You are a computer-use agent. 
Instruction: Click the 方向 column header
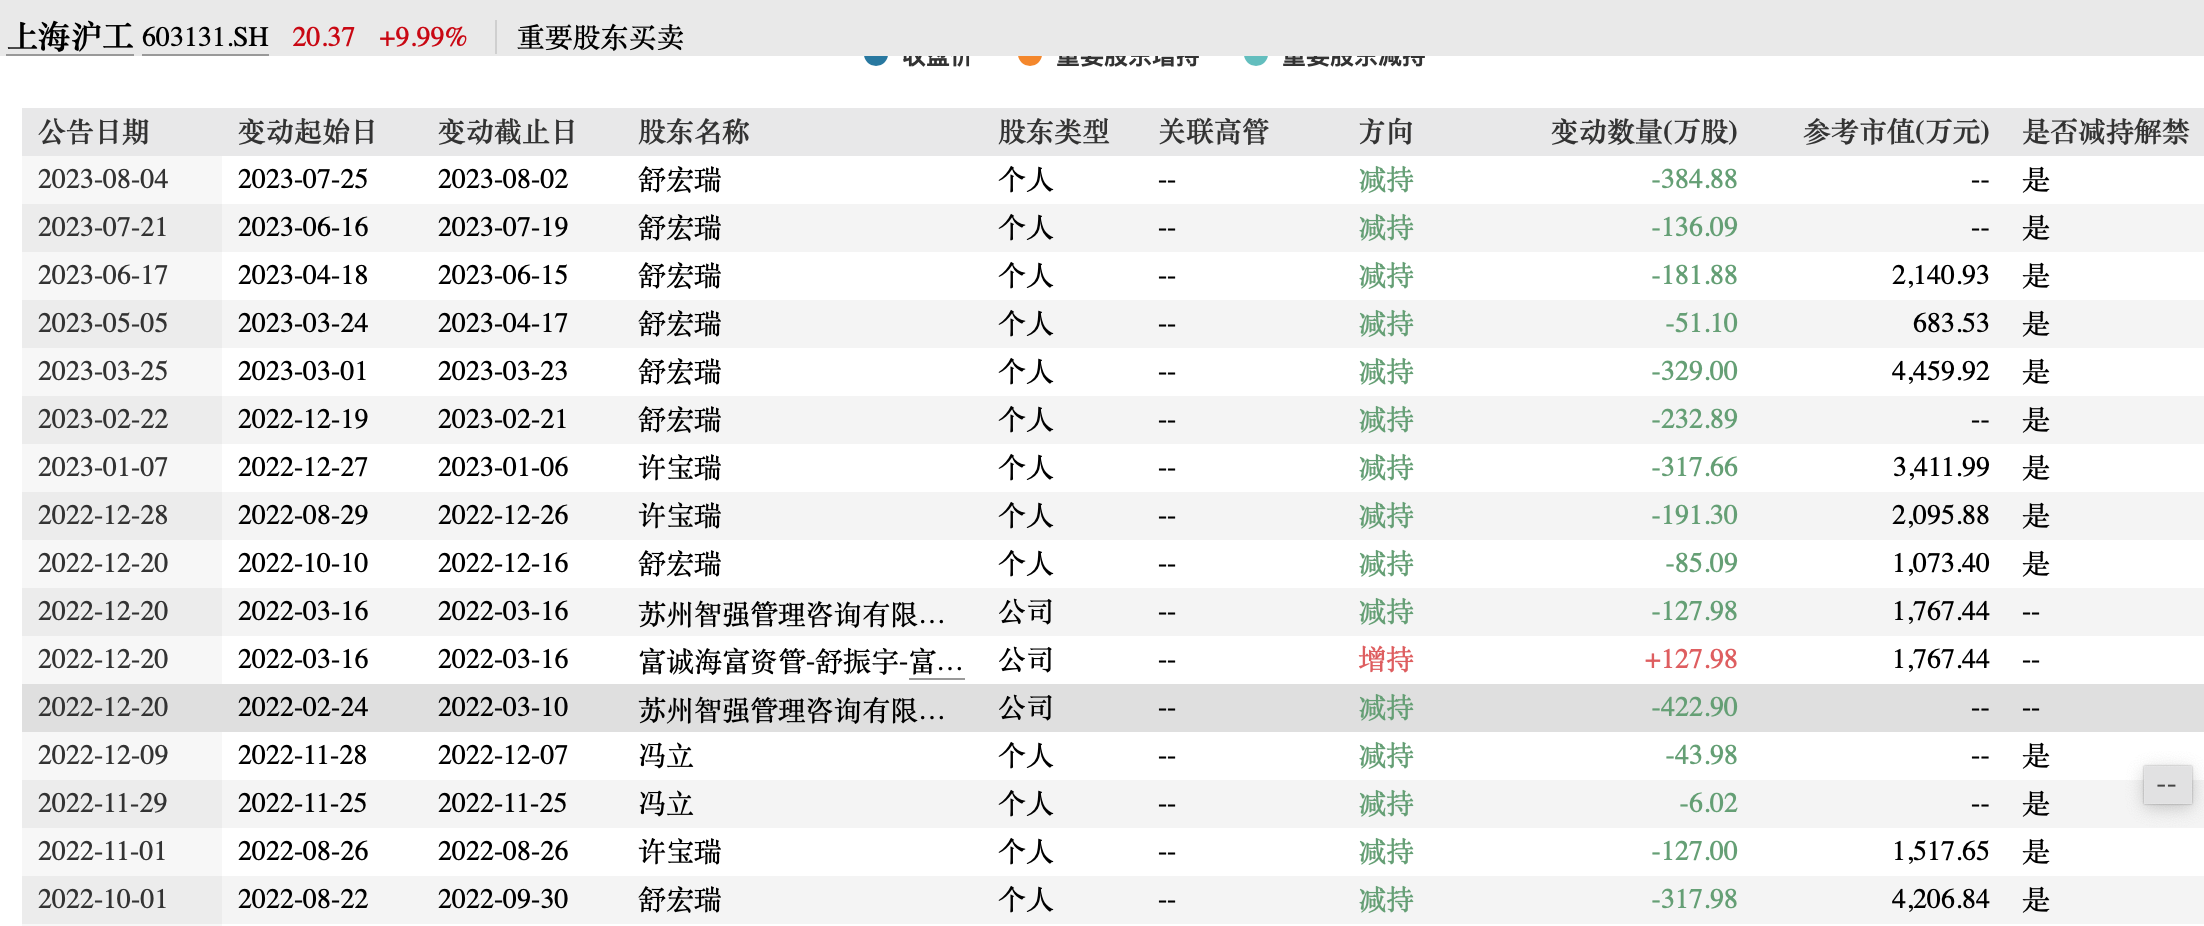point(1386,132)
